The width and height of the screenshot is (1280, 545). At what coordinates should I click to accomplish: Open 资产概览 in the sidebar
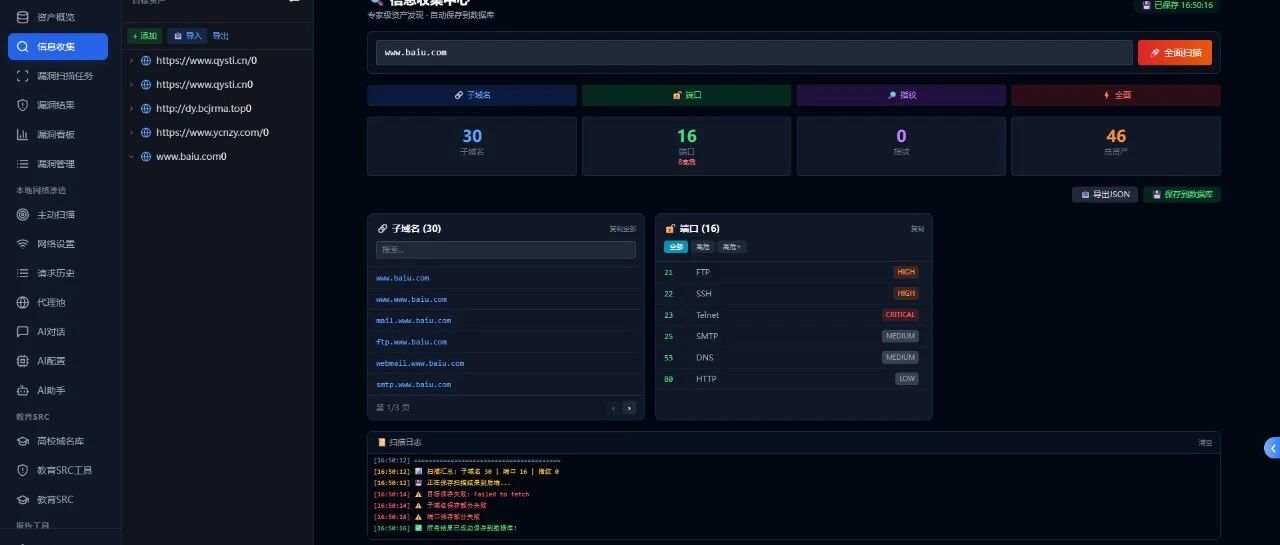click(x=60, y=17)
